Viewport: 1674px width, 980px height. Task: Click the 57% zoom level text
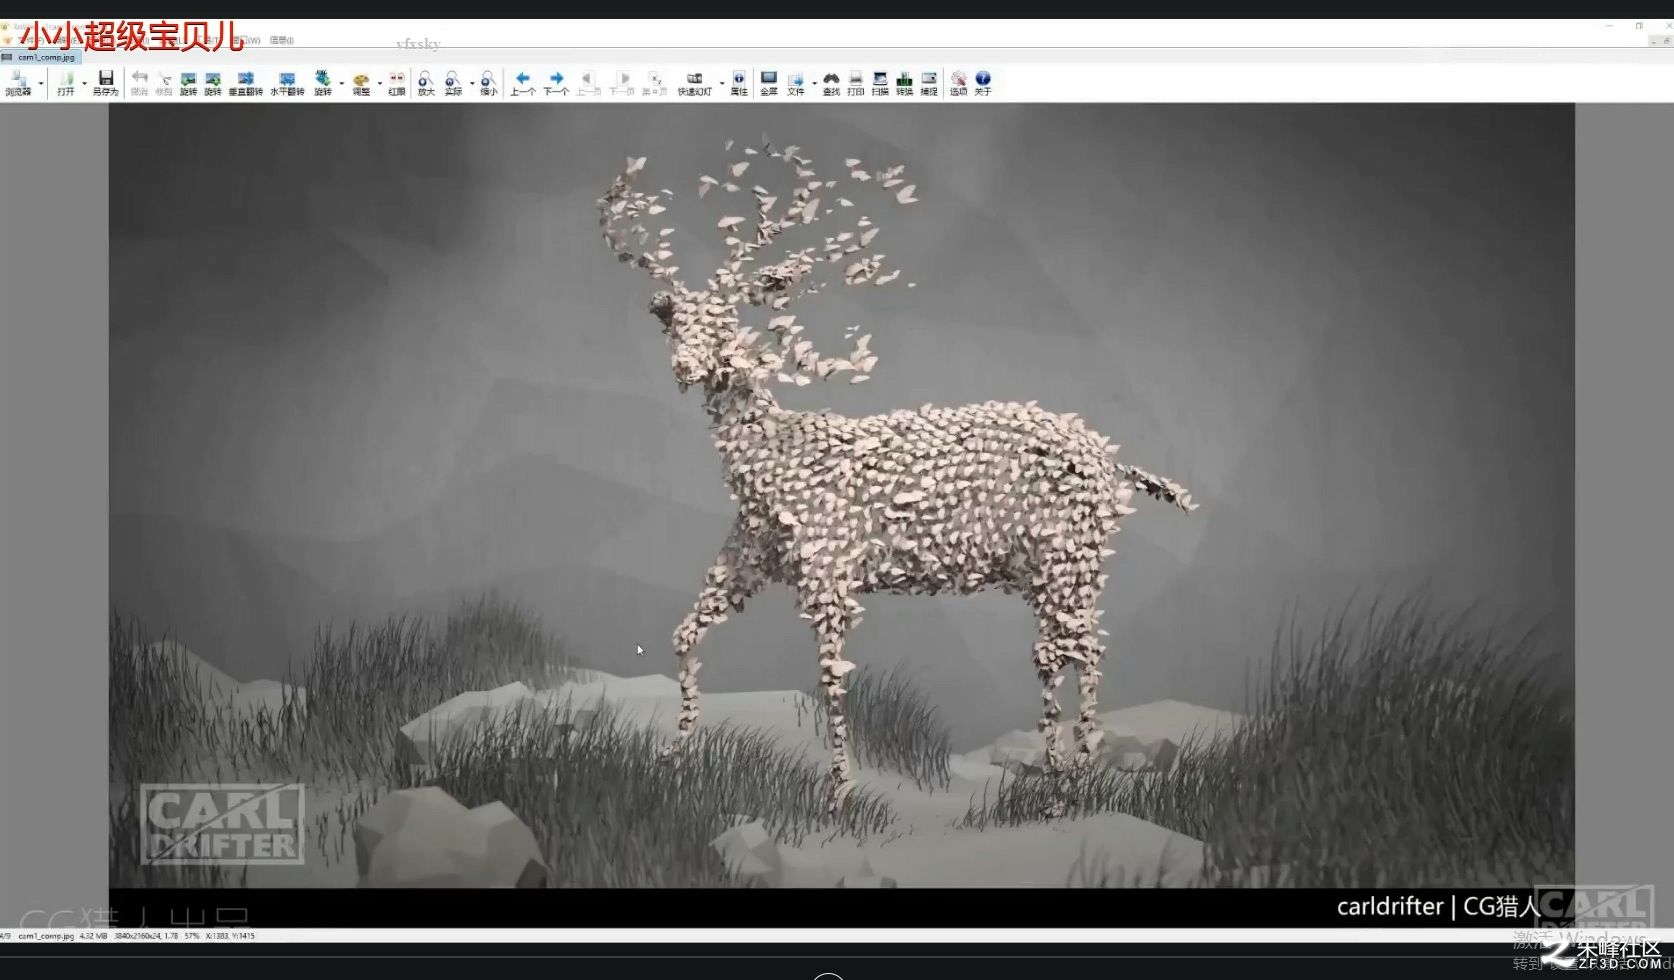pyautogui.click(x=192, y=936)
